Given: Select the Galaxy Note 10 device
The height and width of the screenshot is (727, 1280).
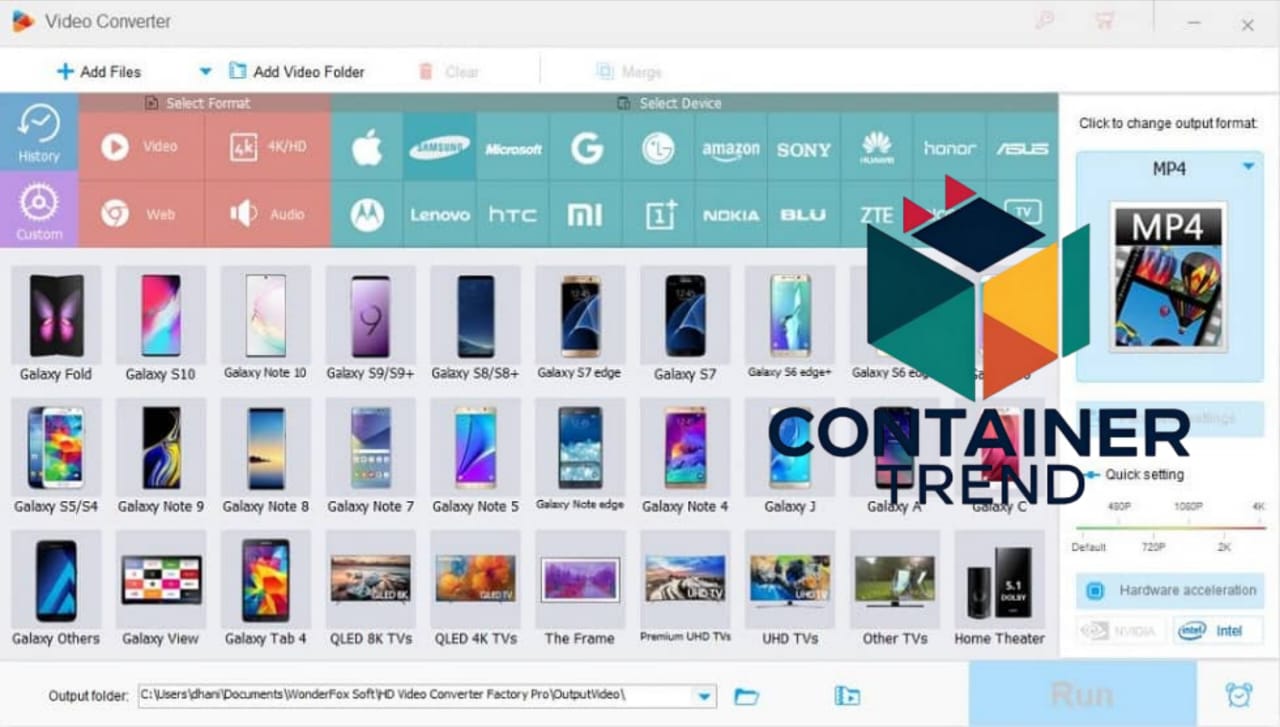Looking at the screenshot, I should [x=265, y=324].
